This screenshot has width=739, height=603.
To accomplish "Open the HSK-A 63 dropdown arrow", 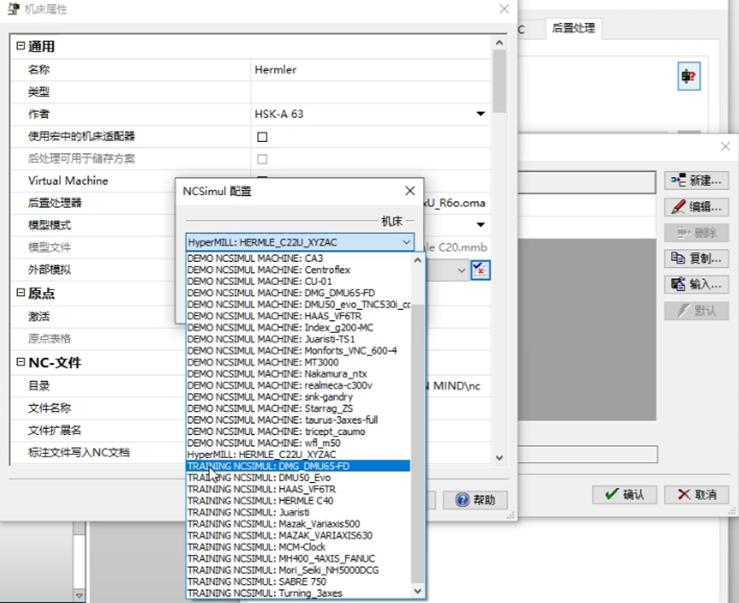I will pyautogui.click(x=480, y=114).
